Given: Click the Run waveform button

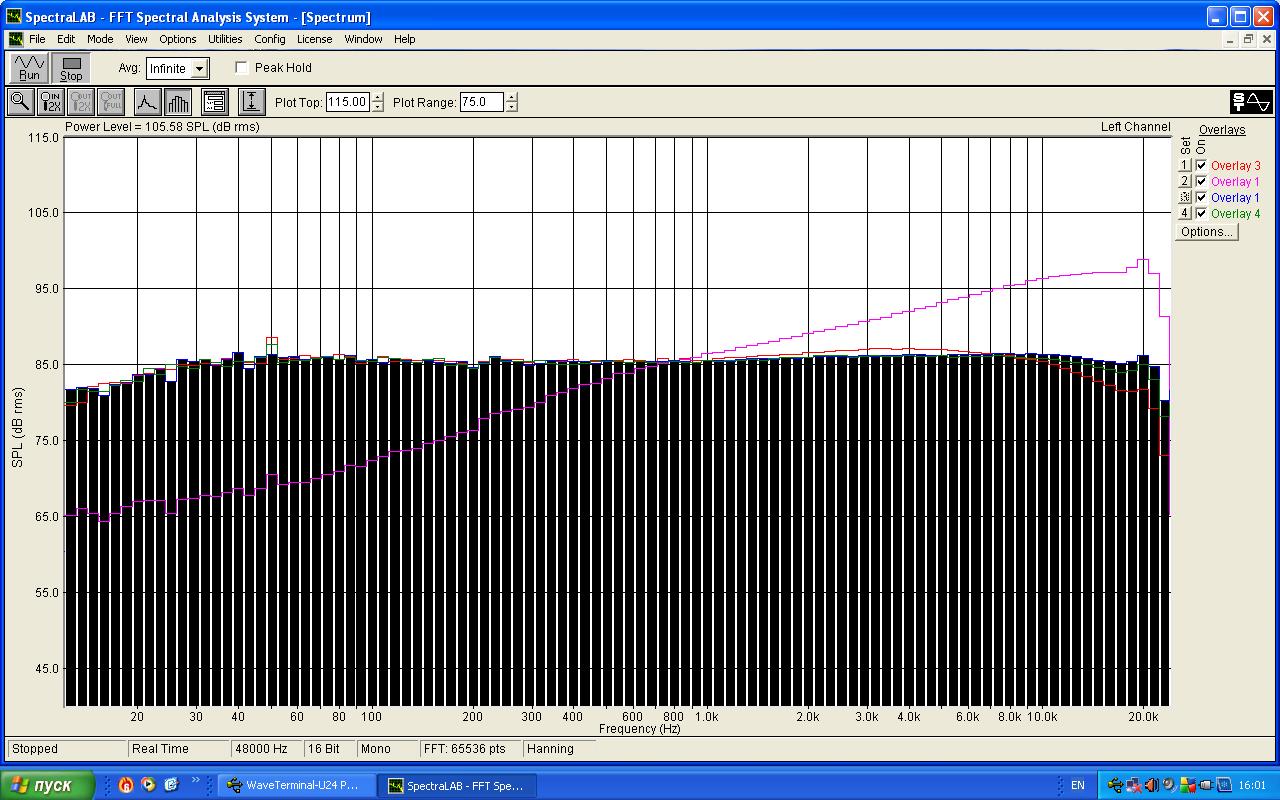Looking at the screenshot, I should coord(29,68).
